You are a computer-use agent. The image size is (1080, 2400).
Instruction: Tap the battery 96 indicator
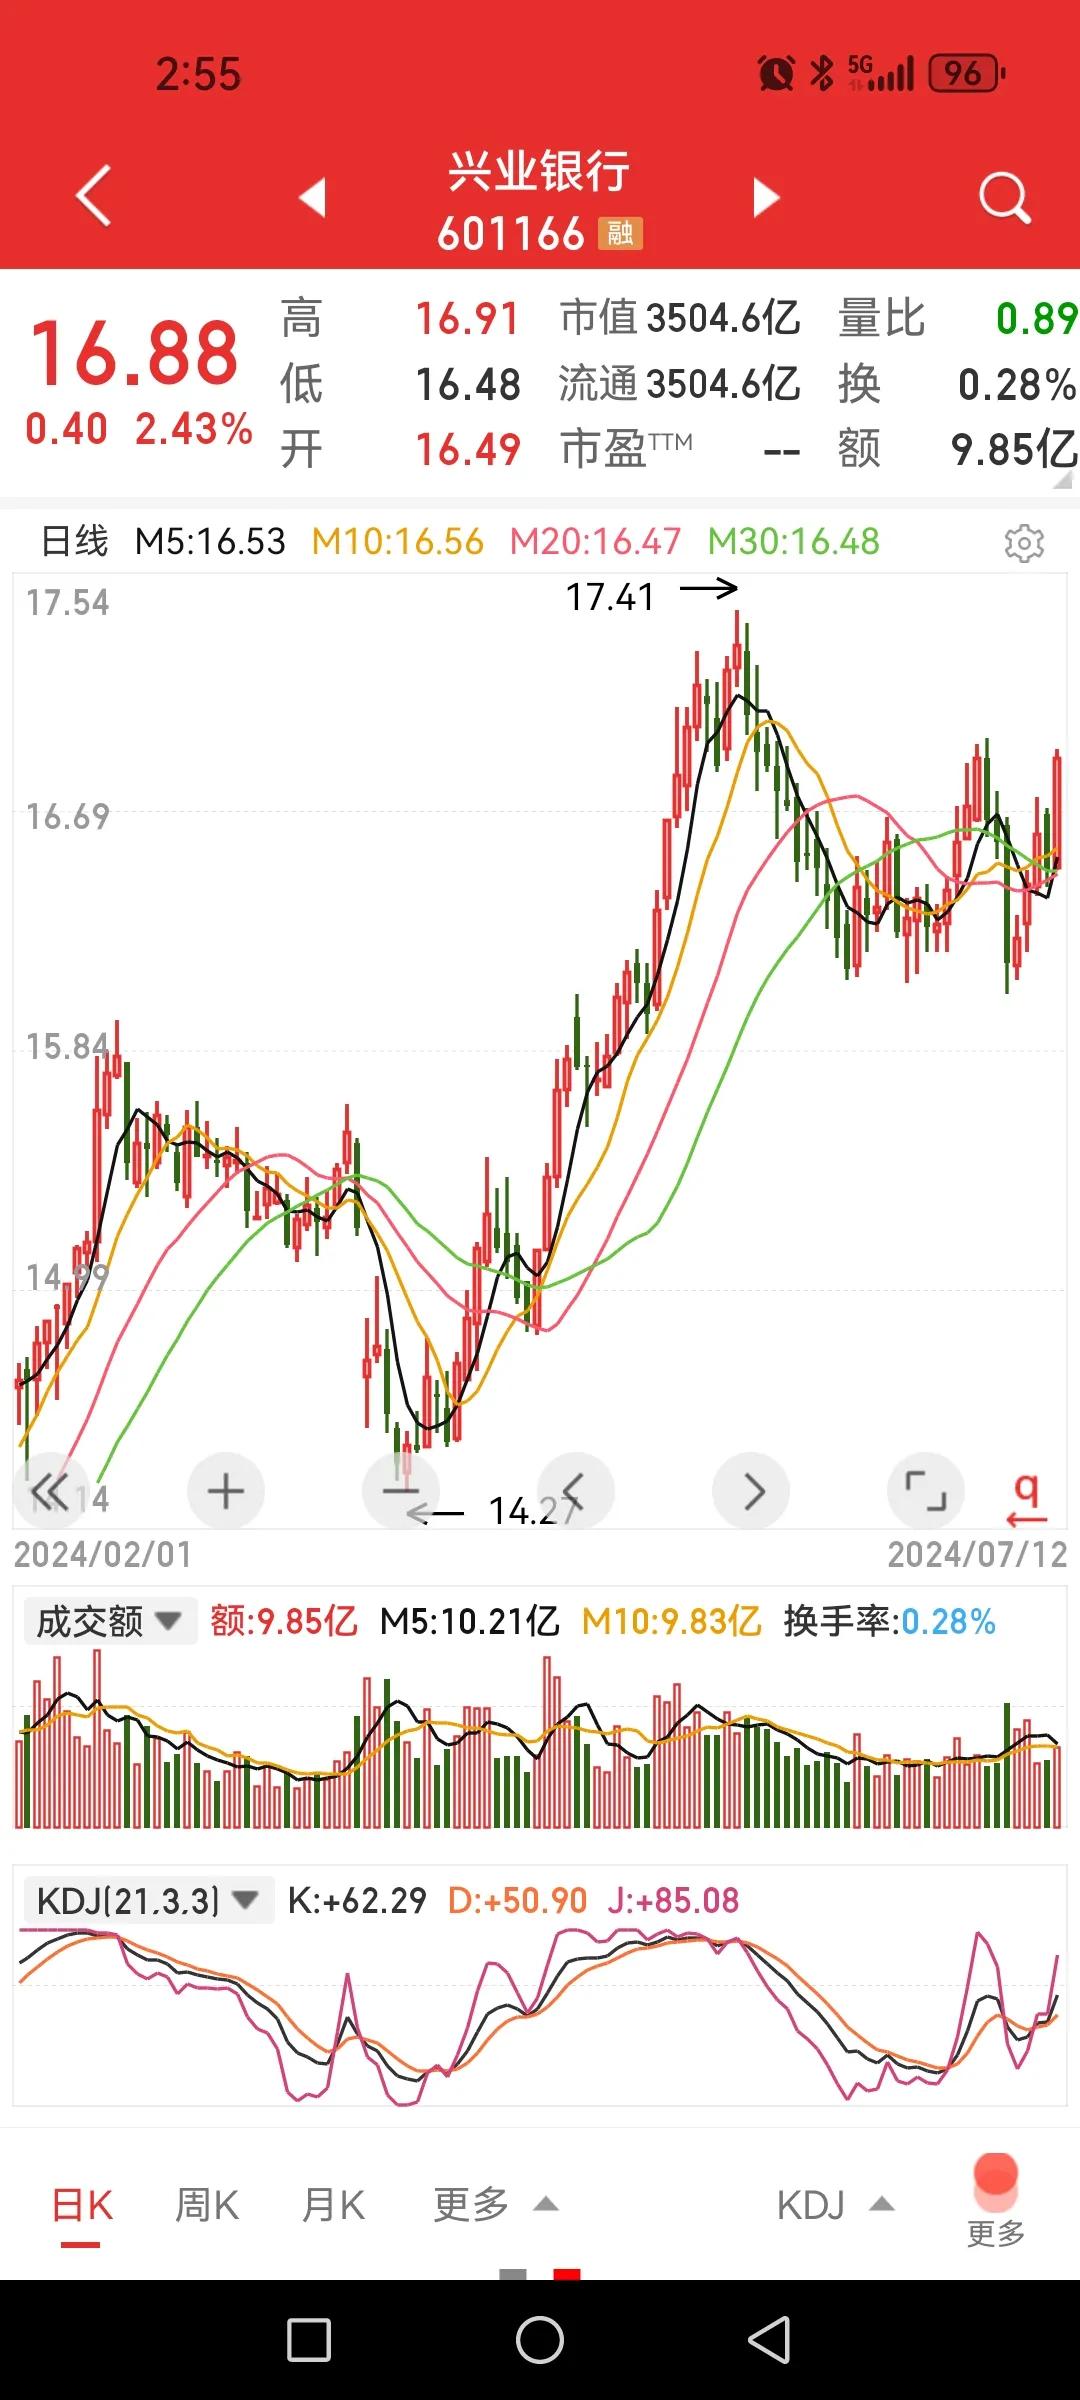[968, 73]
